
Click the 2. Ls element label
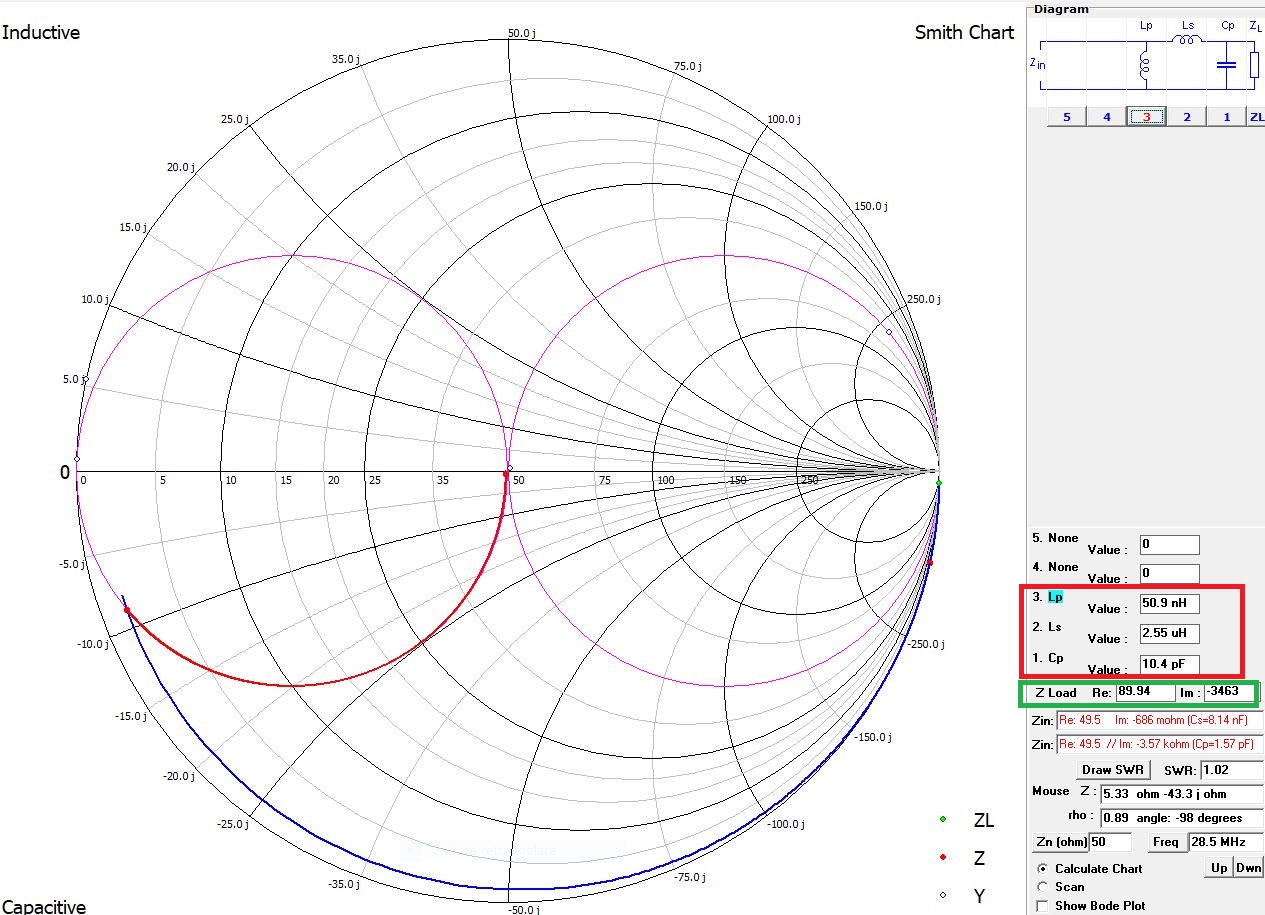(1047, 627)
